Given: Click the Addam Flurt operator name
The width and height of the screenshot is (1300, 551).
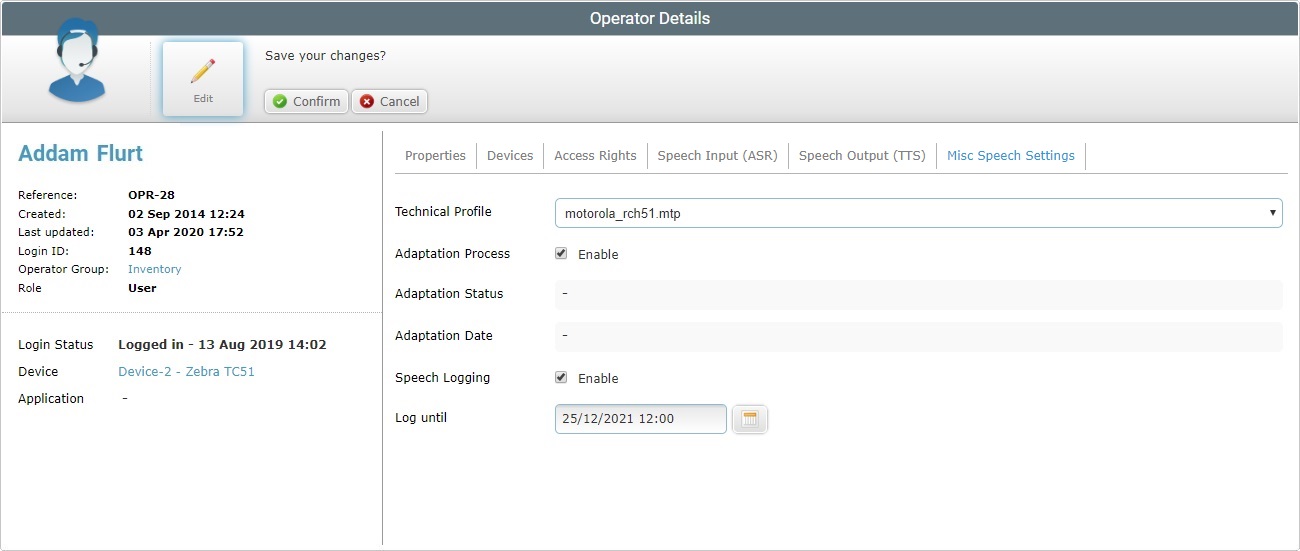Looking at the screenshot, I should point(81,154).
